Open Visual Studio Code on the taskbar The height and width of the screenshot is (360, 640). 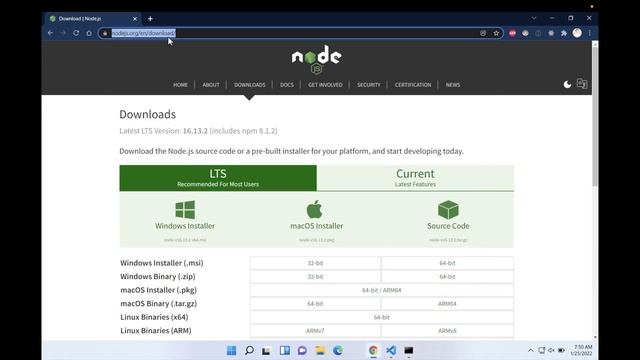pos(391,350)
